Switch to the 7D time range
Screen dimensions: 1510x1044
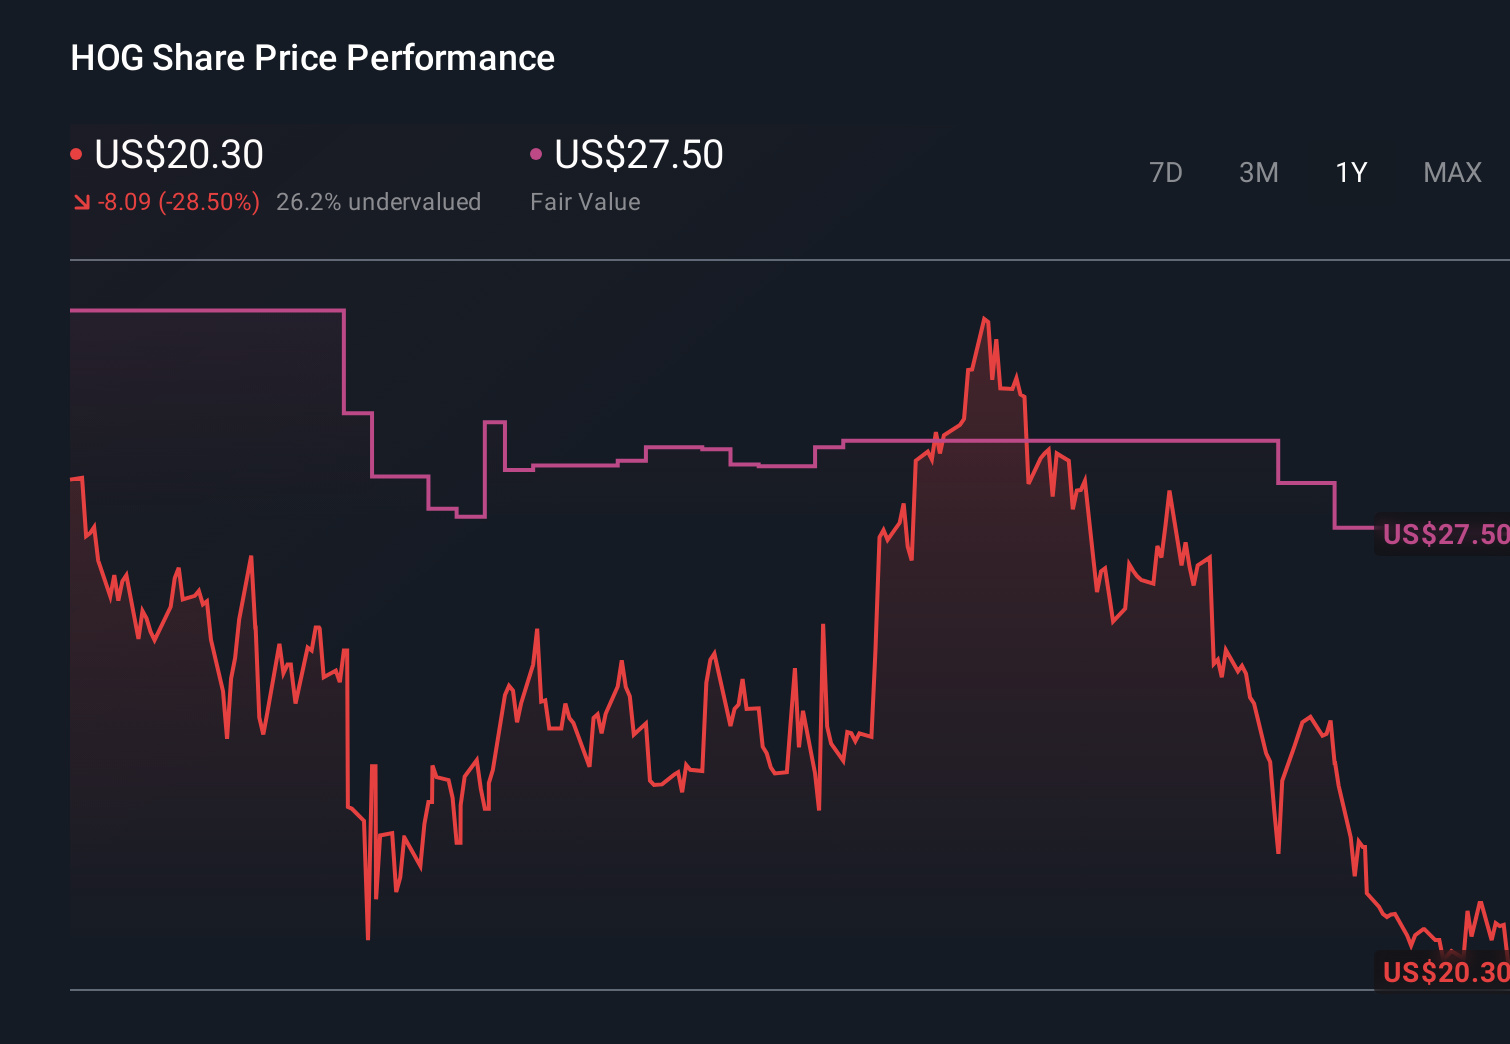click(x=1166, y=172)
